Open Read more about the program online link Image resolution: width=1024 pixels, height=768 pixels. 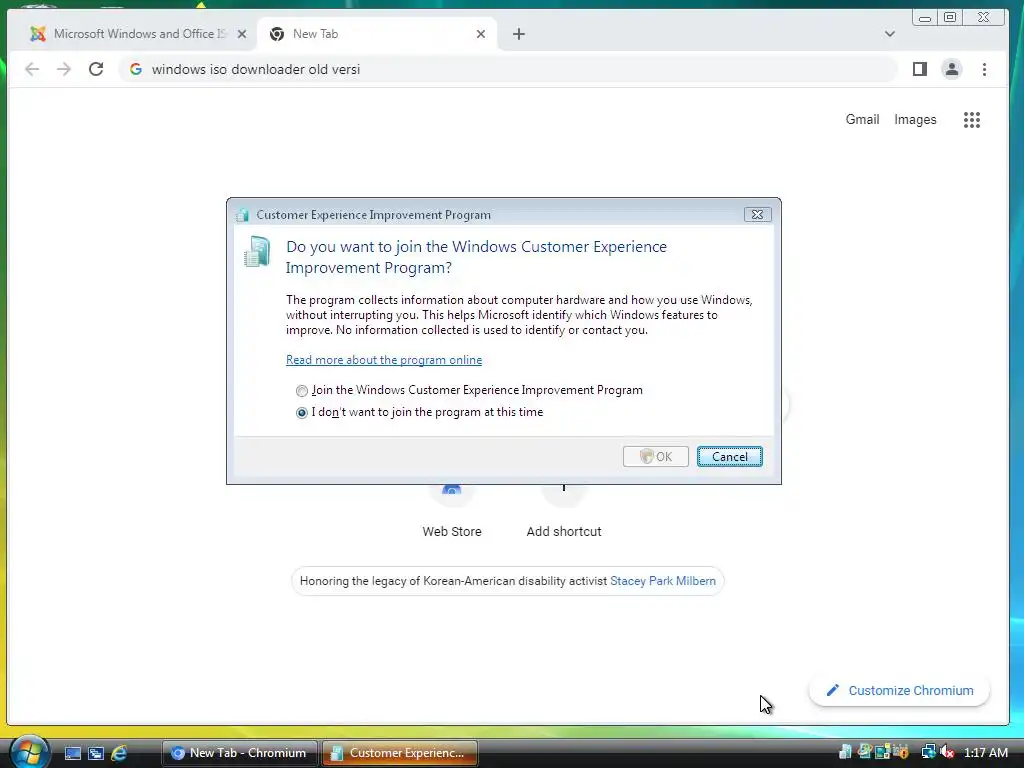coord(384,360)
